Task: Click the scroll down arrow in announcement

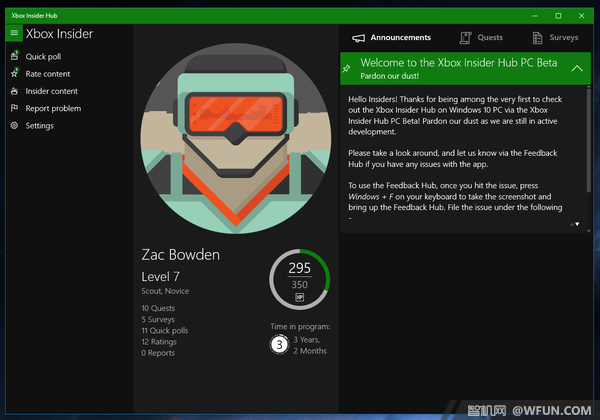Action: coord(577,224)
